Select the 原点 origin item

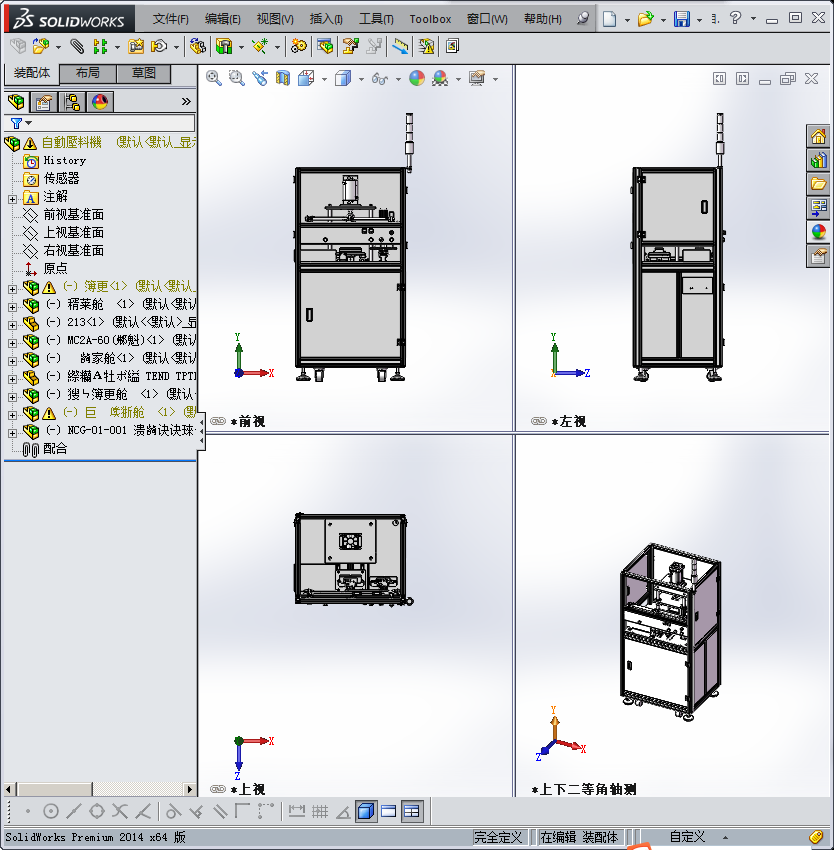point(55,268)
